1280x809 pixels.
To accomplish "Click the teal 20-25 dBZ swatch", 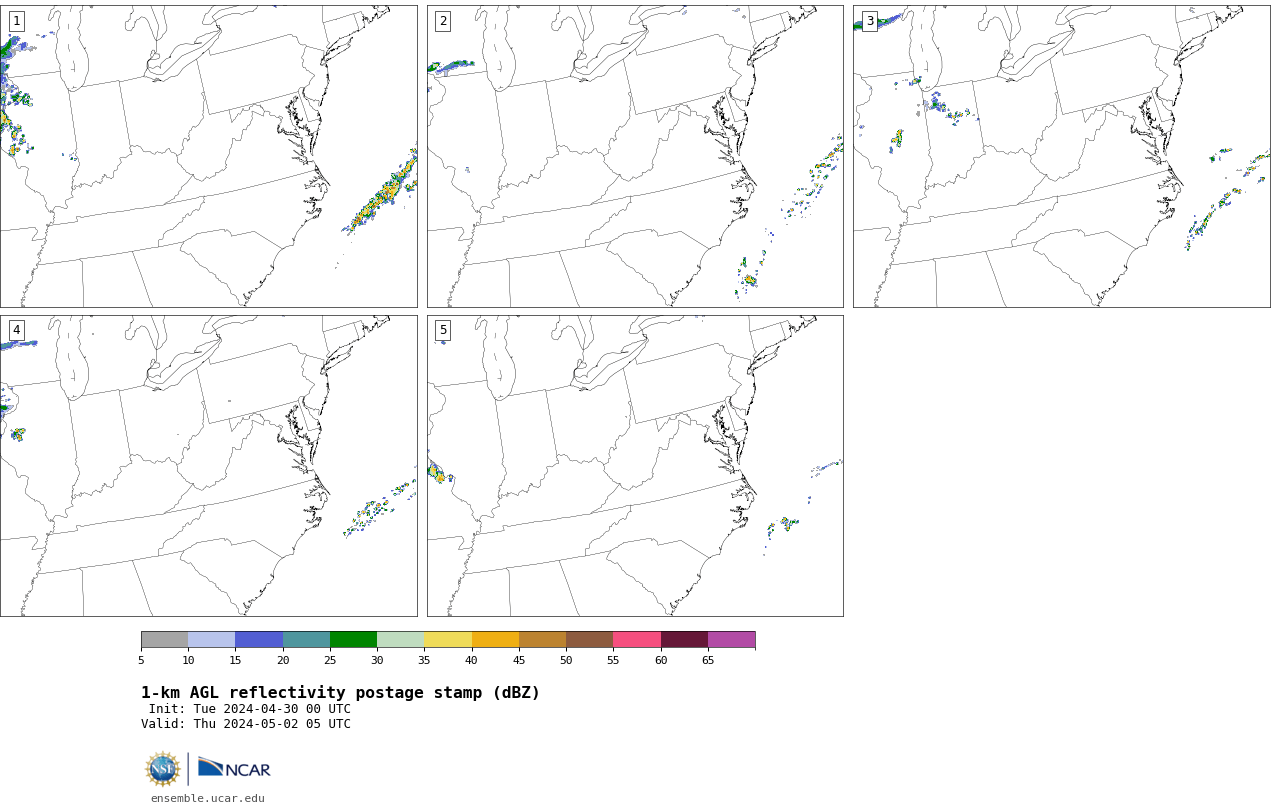I will 306,640.
